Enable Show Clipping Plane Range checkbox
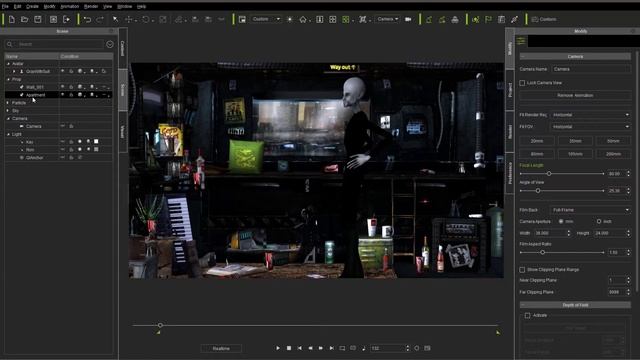 [522, 270]
